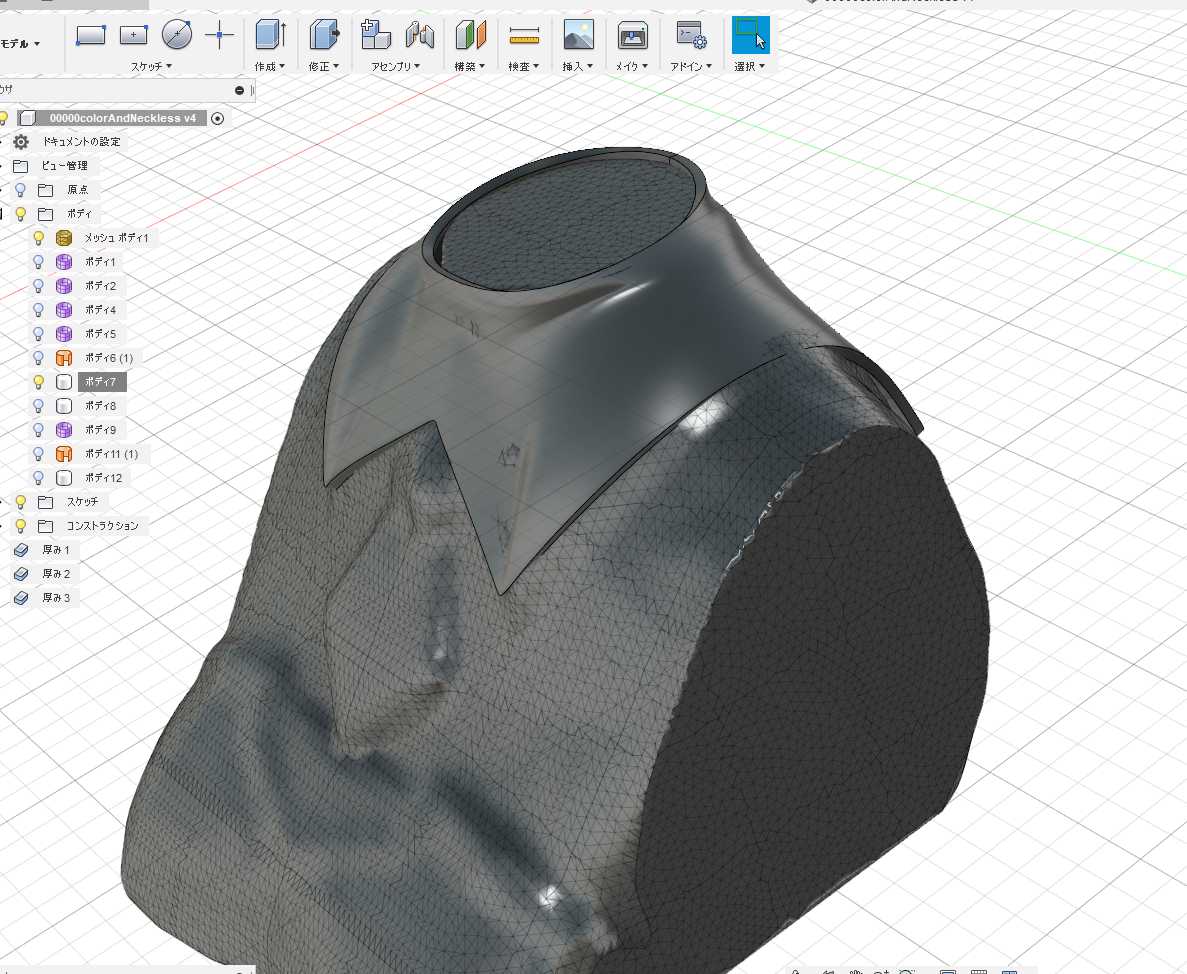Toggle visibility lightbulb of ボディ12

[x=39, y=478]
